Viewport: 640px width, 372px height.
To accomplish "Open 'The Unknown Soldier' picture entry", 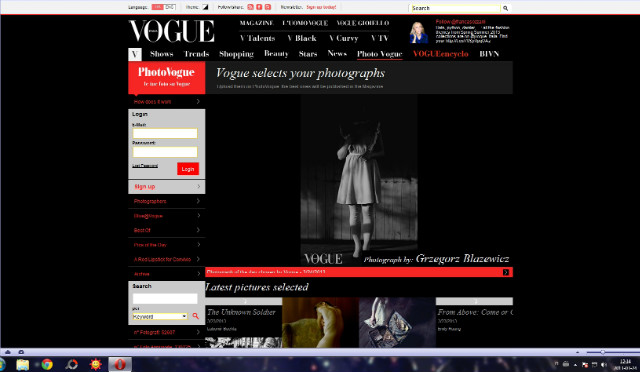I will pyautogui.click(x=241, y=312).
